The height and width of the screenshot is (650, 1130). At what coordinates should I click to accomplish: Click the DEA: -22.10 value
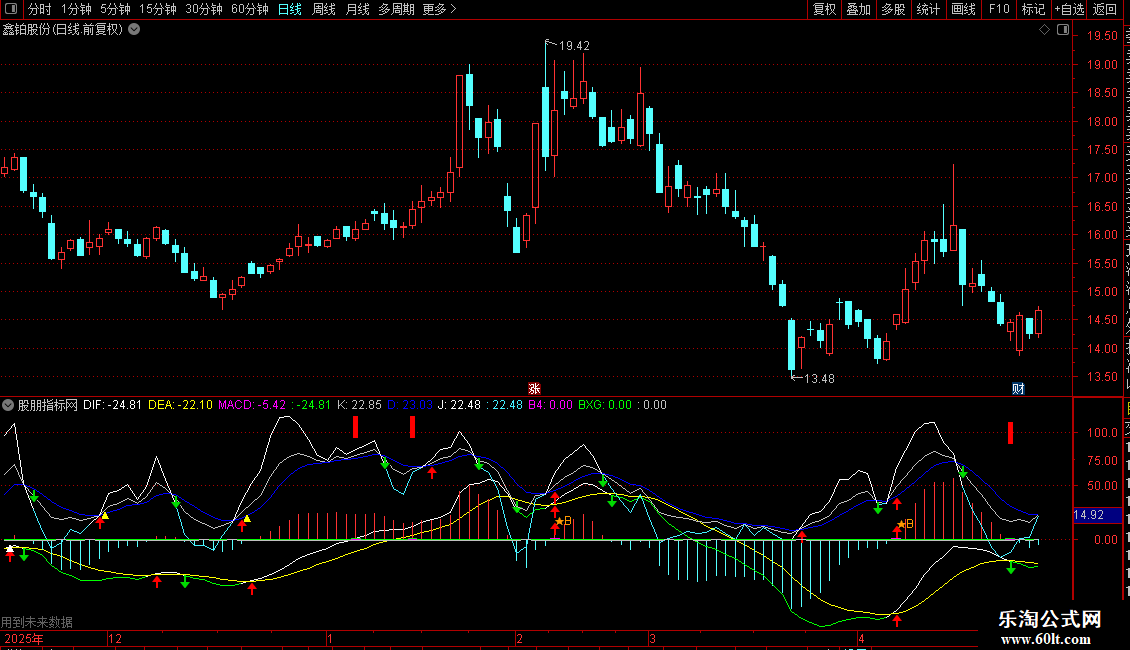click(x=180, y=405)
